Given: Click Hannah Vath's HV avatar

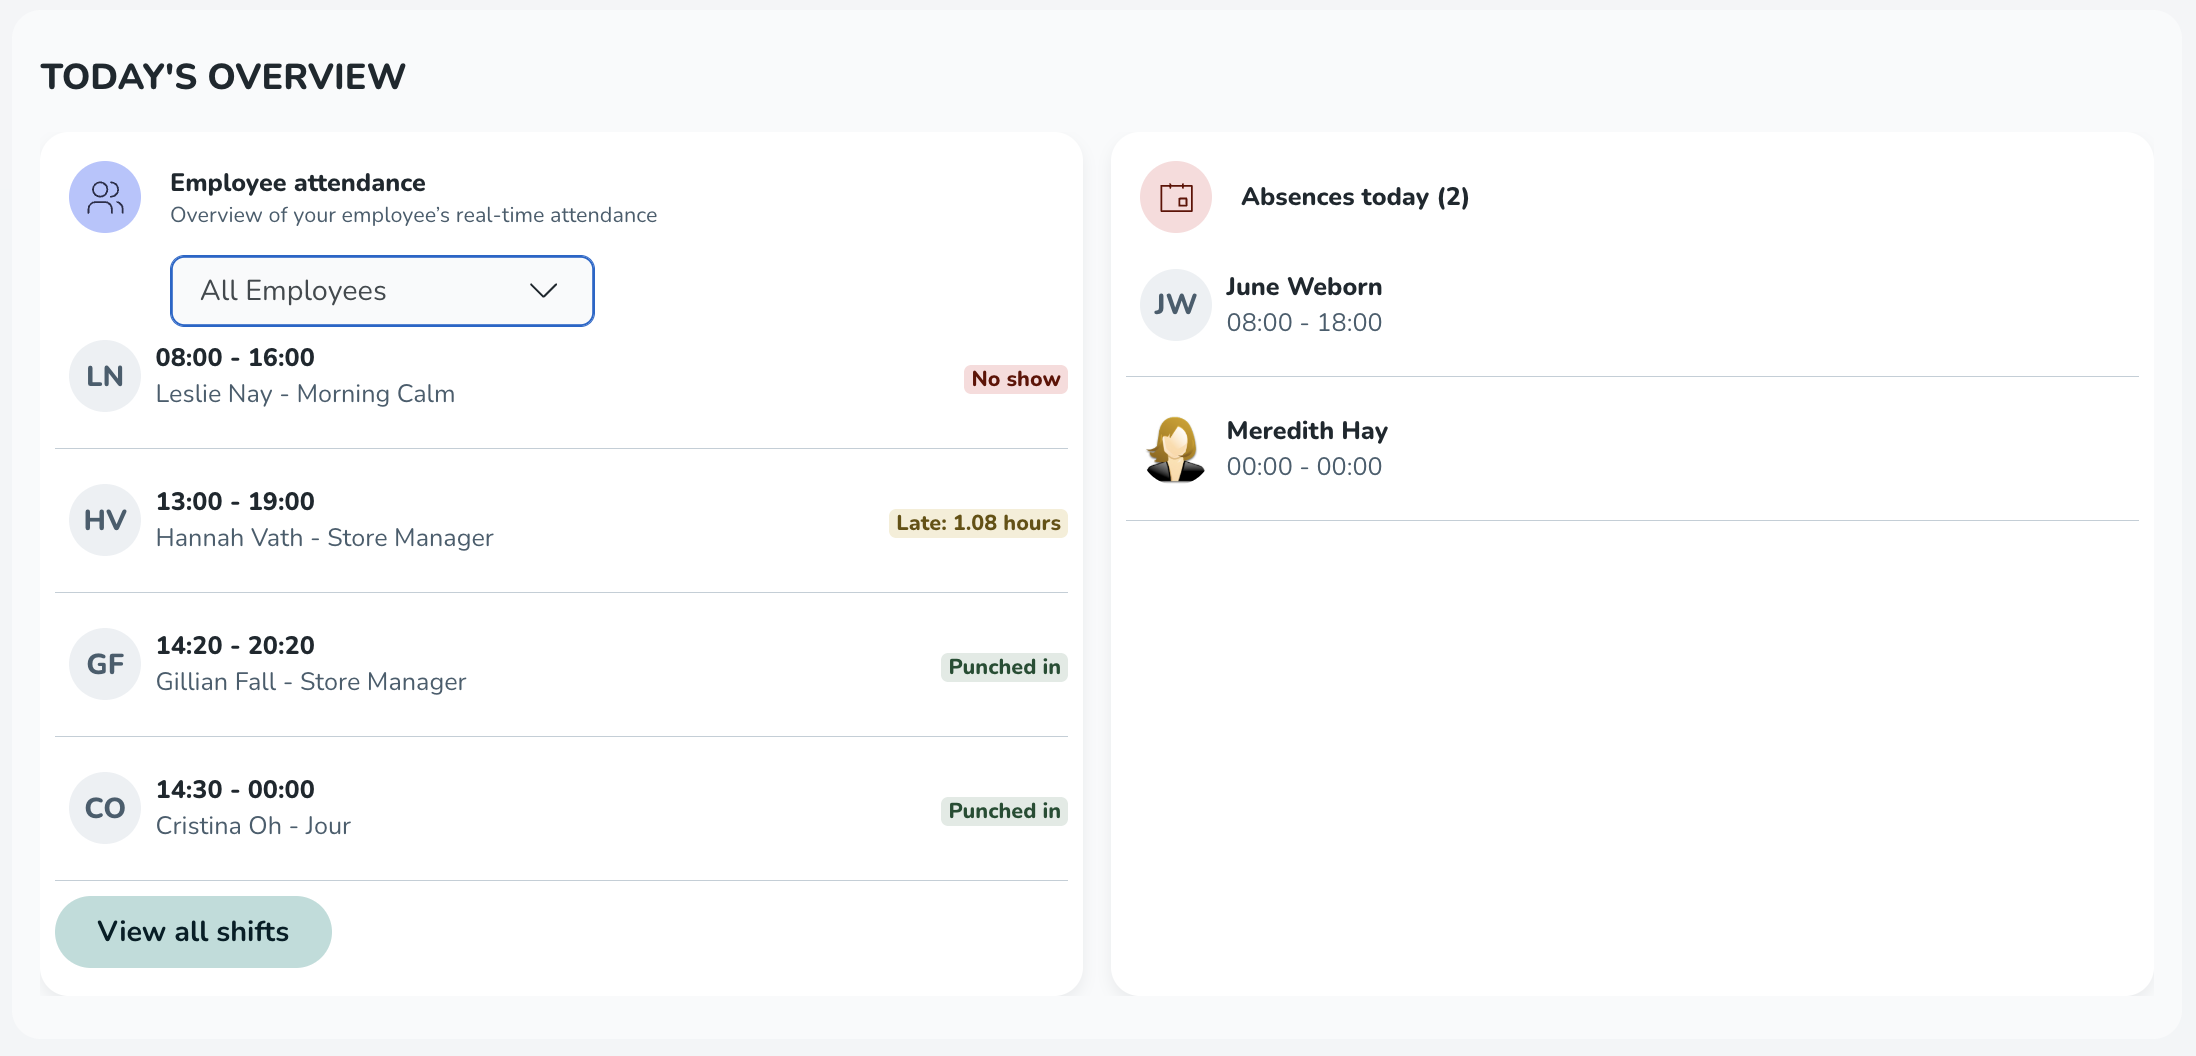Looking at the screenshot, I should coord(105,520).
